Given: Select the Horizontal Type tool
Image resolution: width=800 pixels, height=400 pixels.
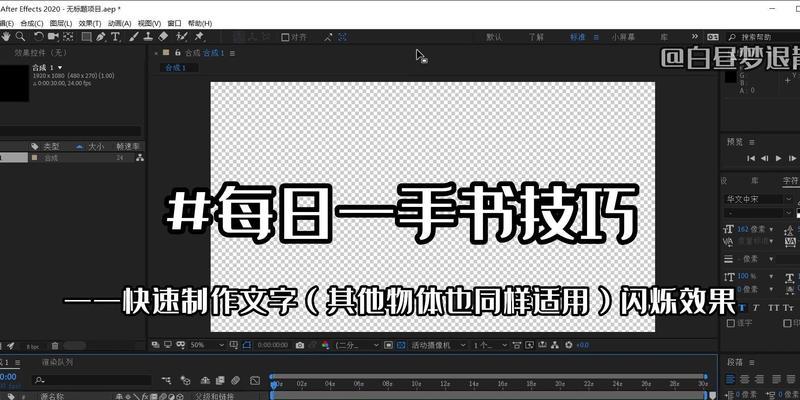Looking at the screenshot, I should pos(115,36).
